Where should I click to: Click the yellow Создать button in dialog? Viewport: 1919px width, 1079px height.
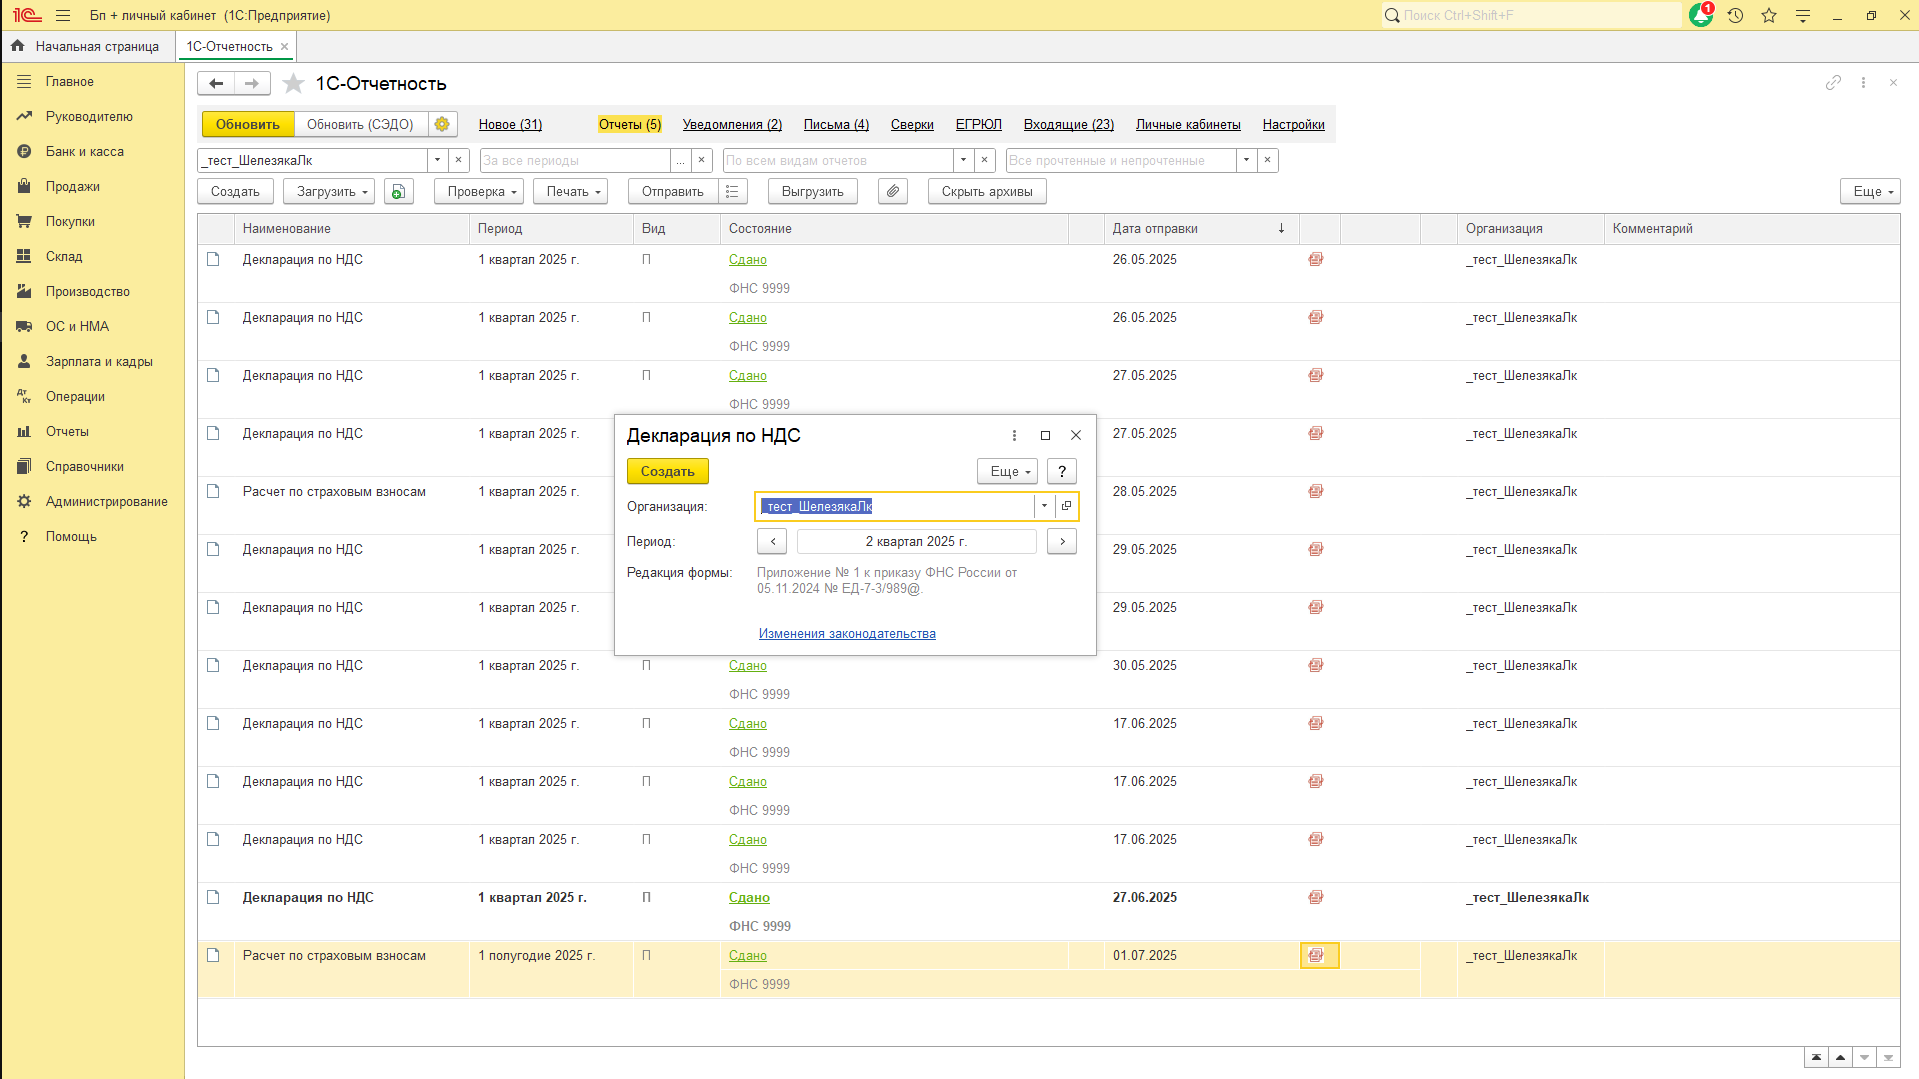[667, 471]
